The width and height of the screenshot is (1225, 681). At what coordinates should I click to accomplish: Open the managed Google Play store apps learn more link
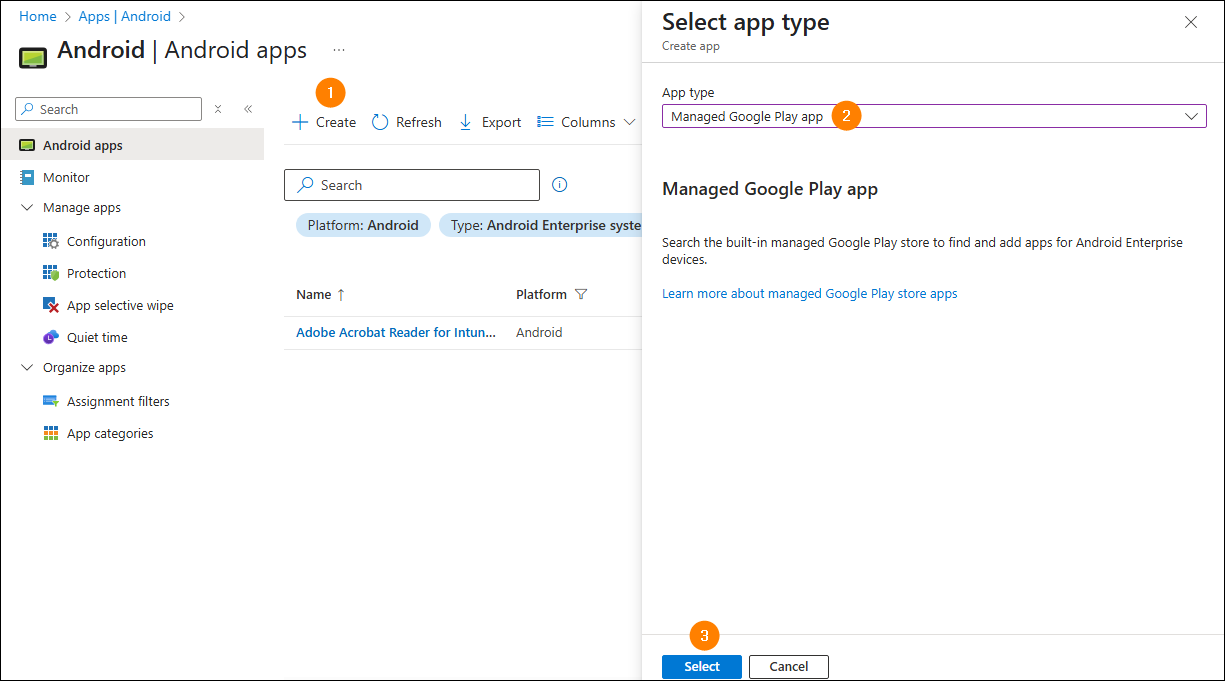coord(809,293)
